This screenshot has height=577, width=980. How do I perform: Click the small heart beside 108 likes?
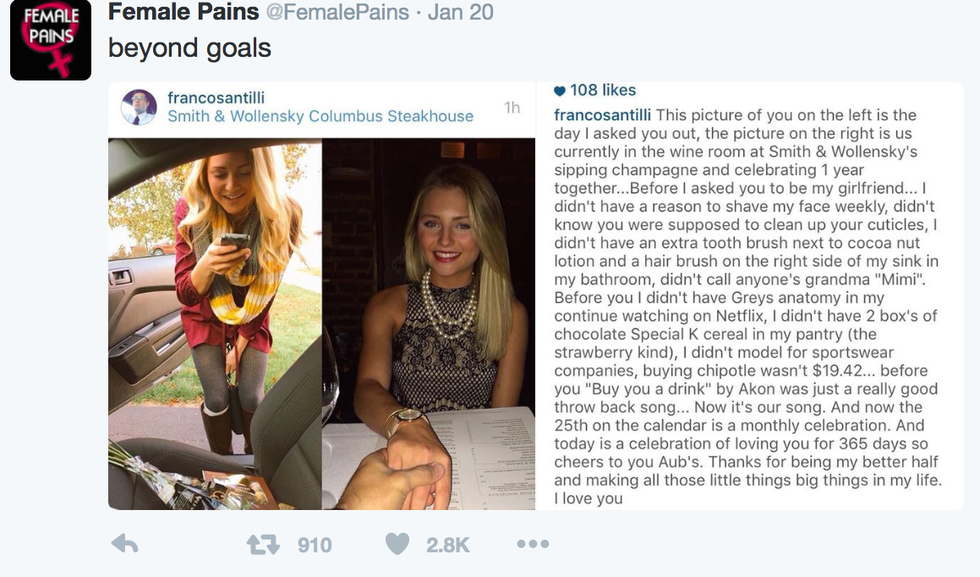click(x=560, y=91)
